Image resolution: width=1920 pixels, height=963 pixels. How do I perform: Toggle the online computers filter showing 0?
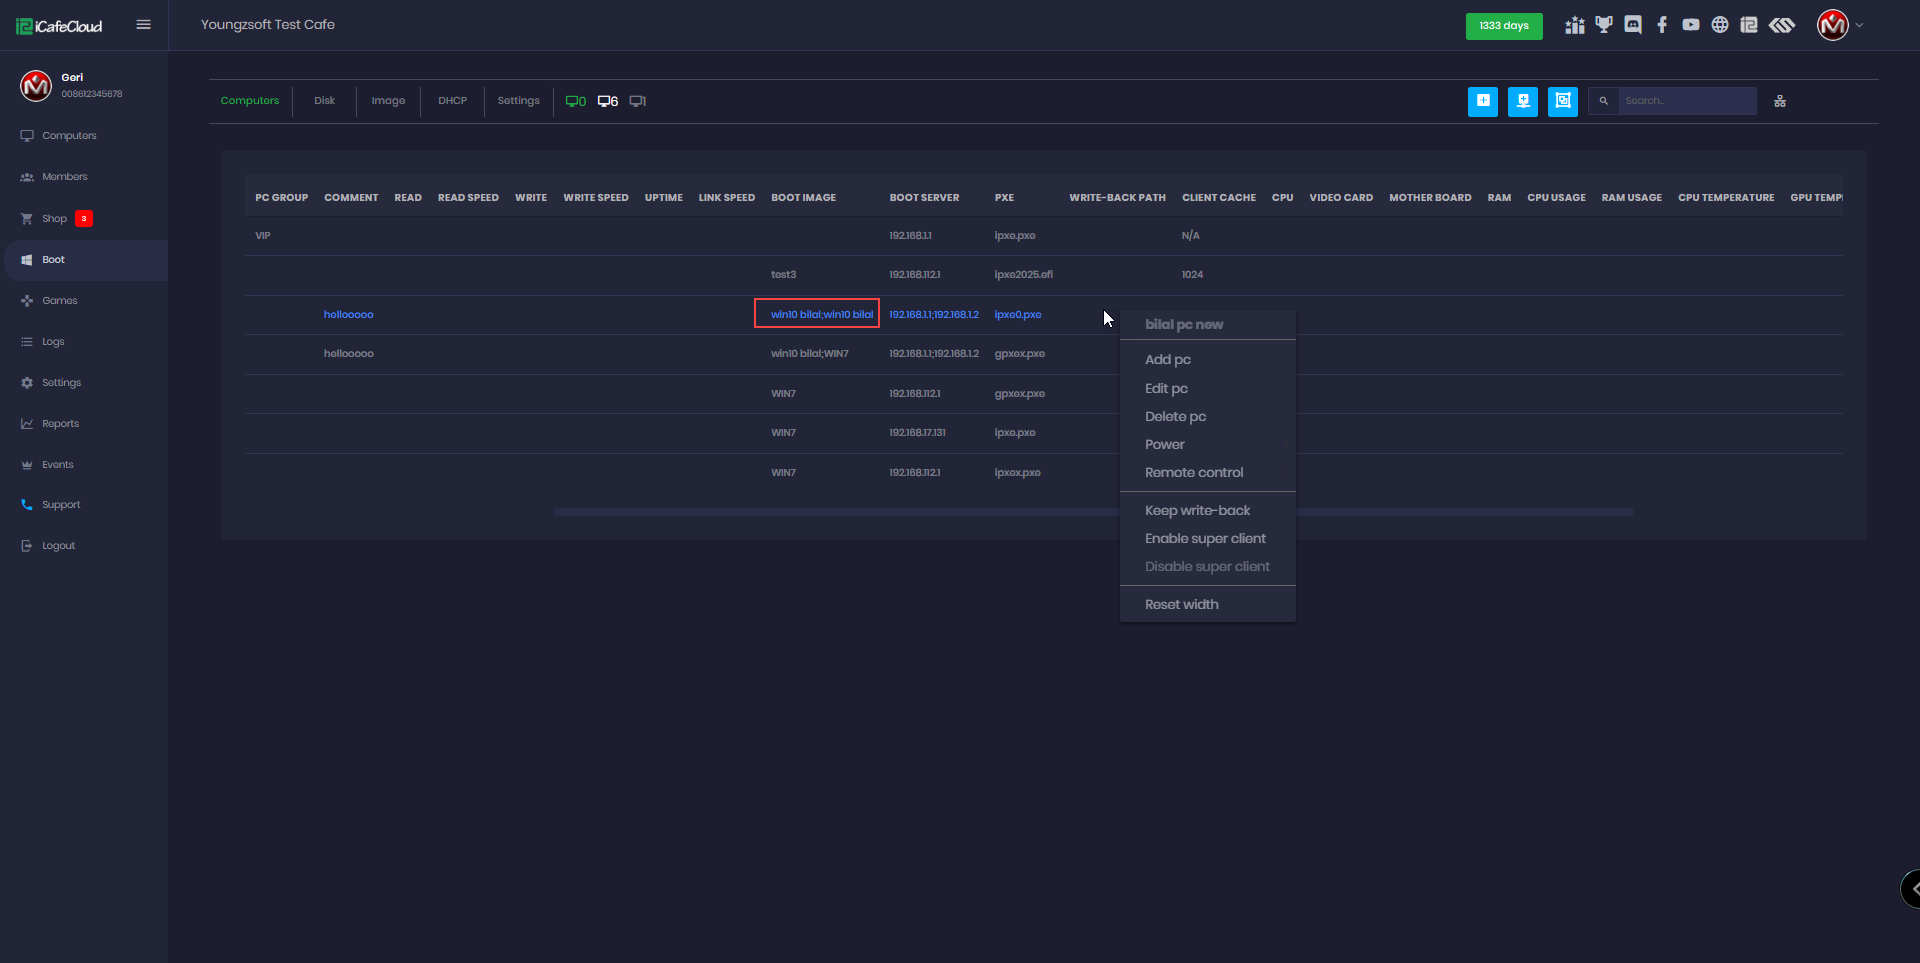(576, 100)
